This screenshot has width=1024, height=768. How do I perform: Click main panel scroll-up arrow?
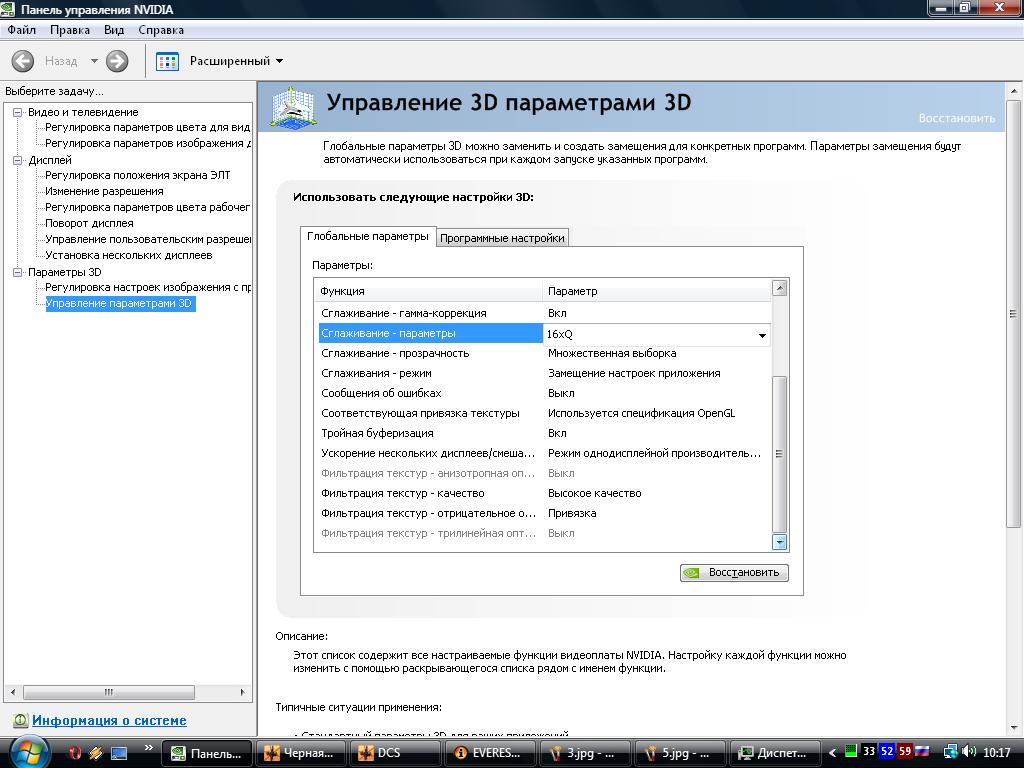coord(1014,91)
